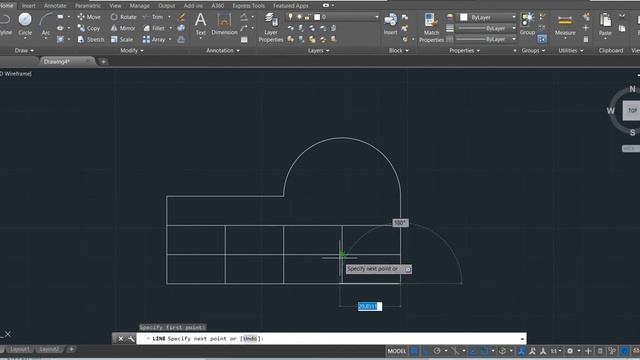Switch to the Layout1 tab

19,349
